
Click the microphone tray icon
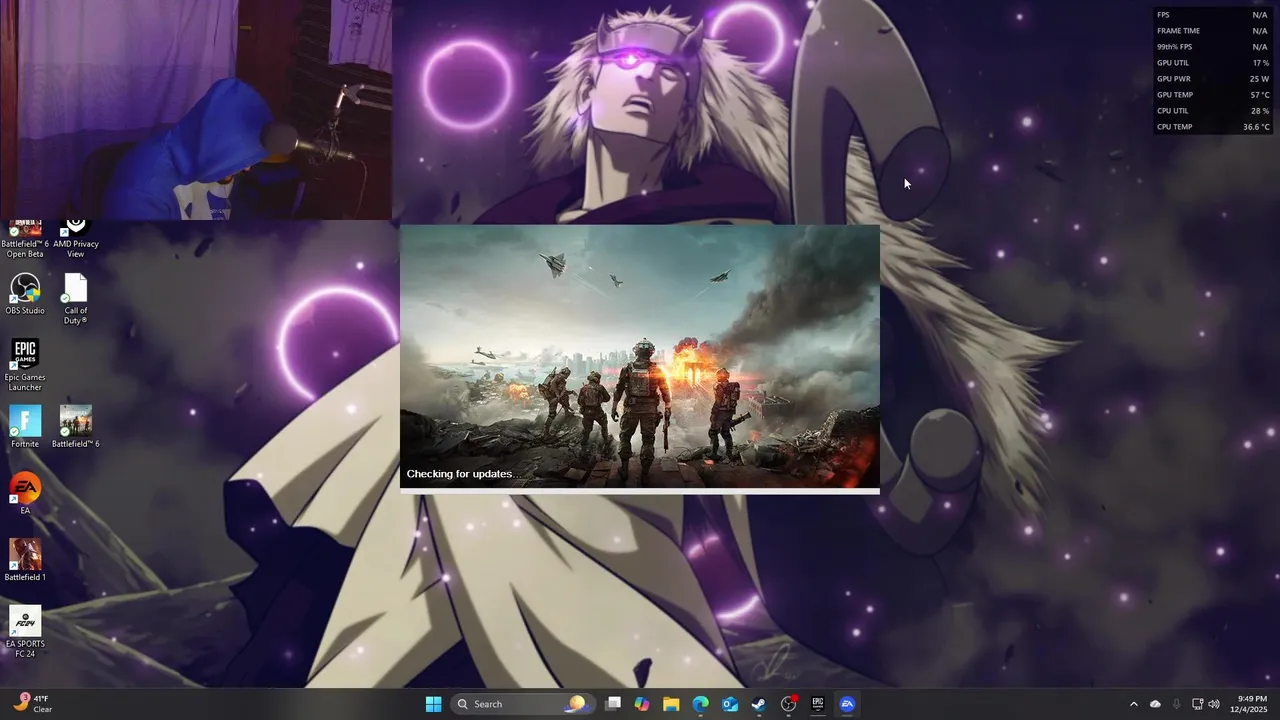pyautogui.click(x=1176, y=704)
